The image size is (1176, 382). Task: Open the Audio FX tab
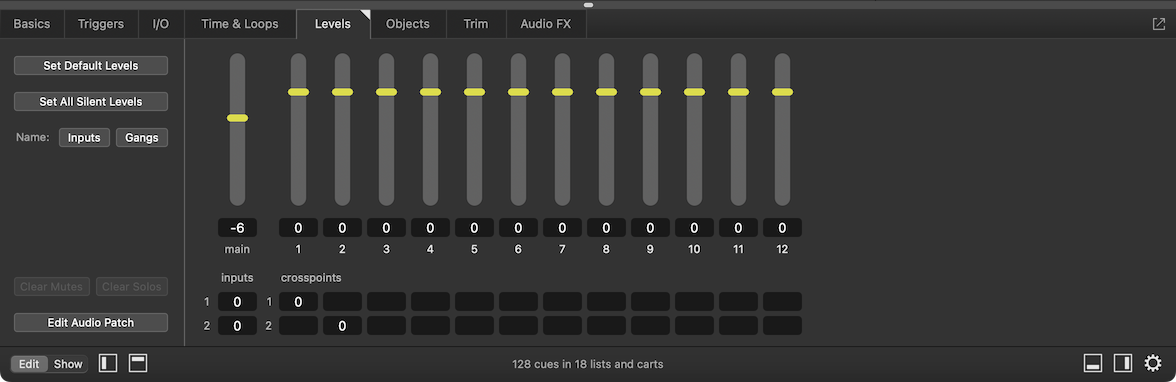(x=546, y=24)
